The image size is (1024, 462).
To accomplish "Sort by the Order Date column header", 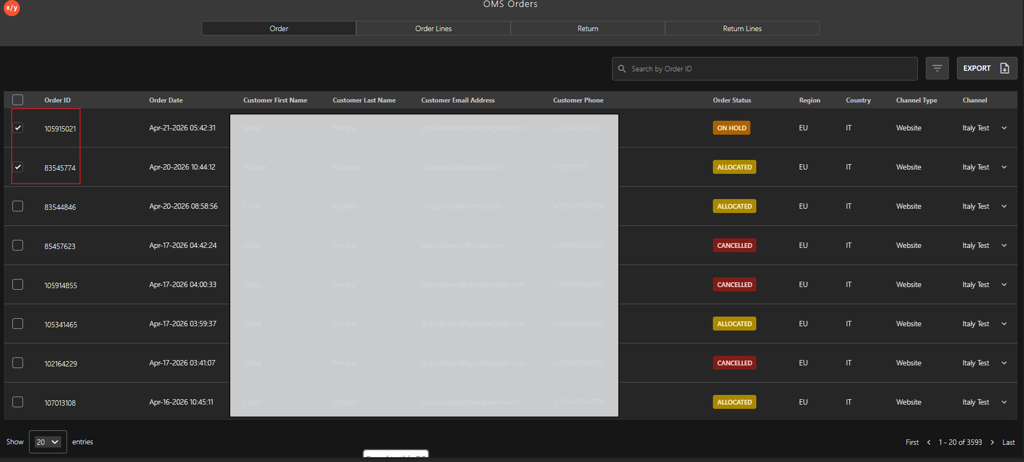I will point(166,100).
